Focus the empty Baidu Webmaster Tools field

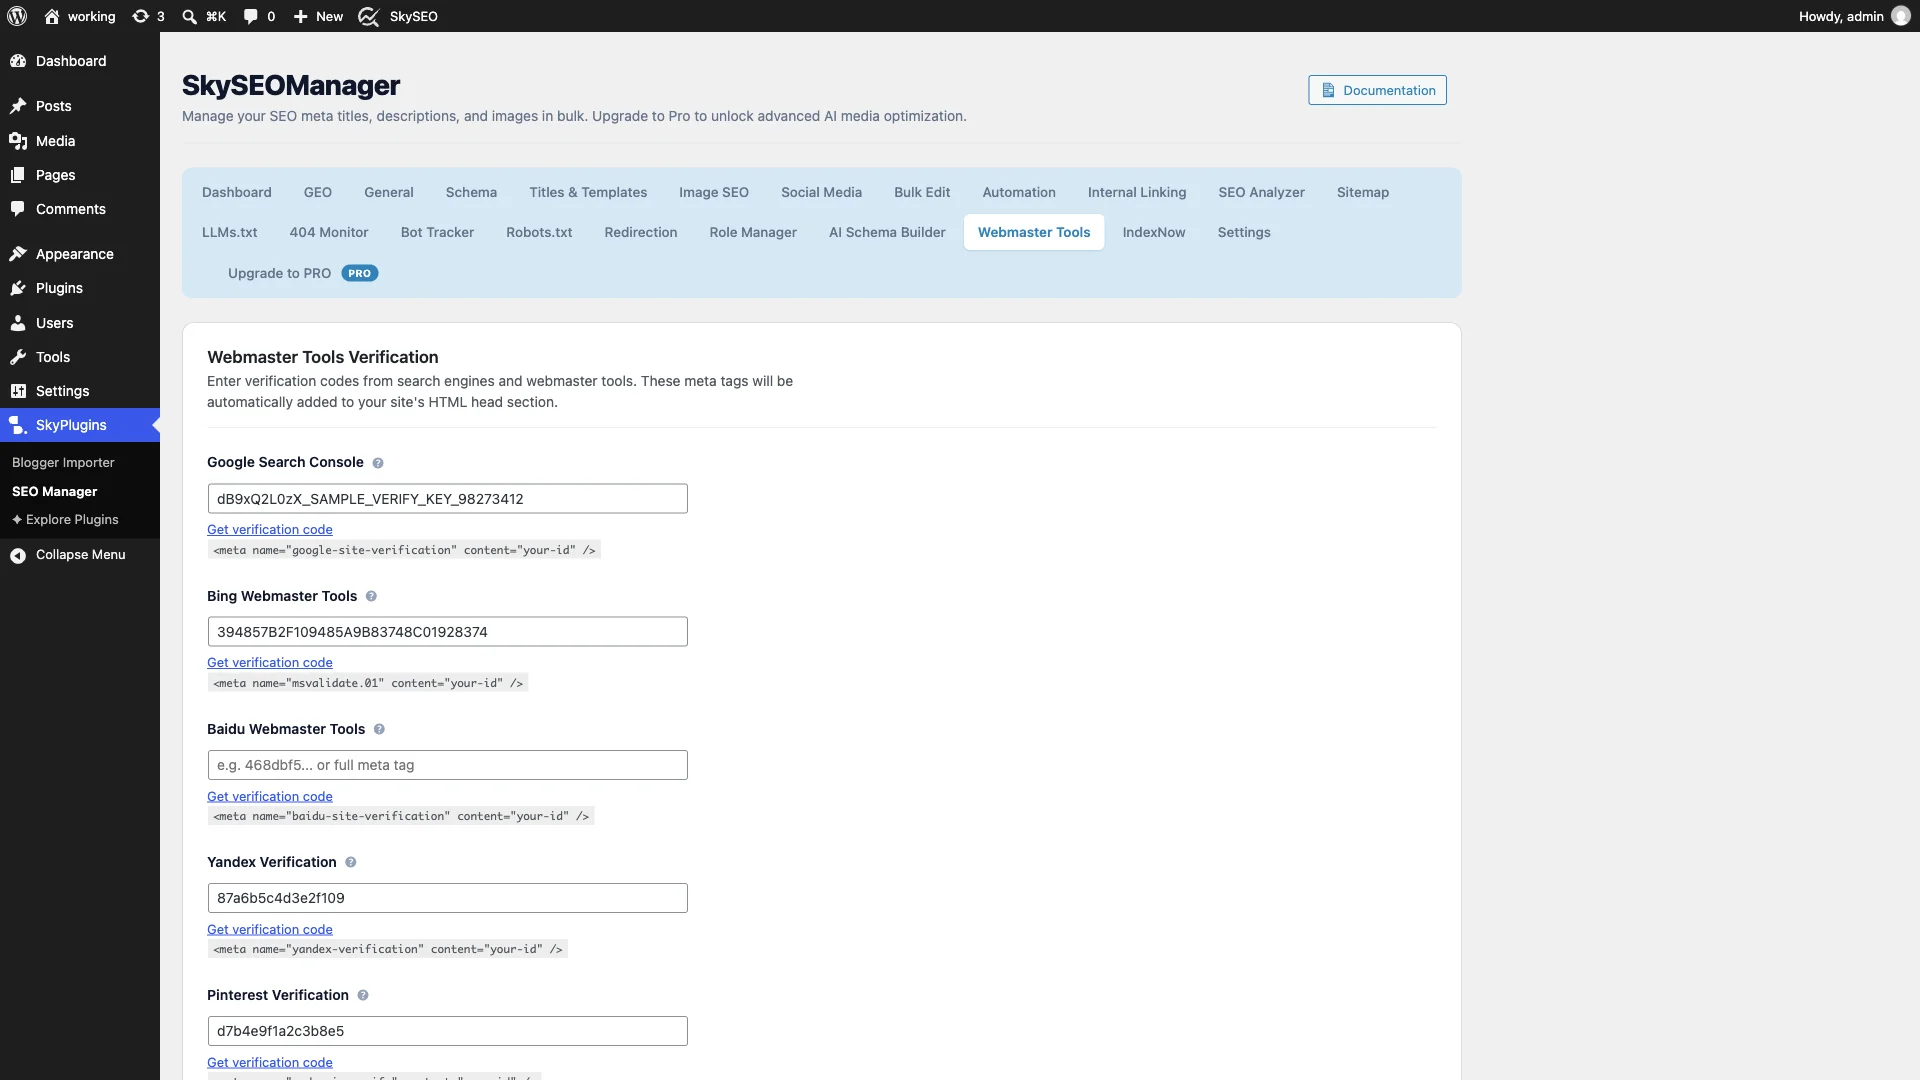[447, 765]
